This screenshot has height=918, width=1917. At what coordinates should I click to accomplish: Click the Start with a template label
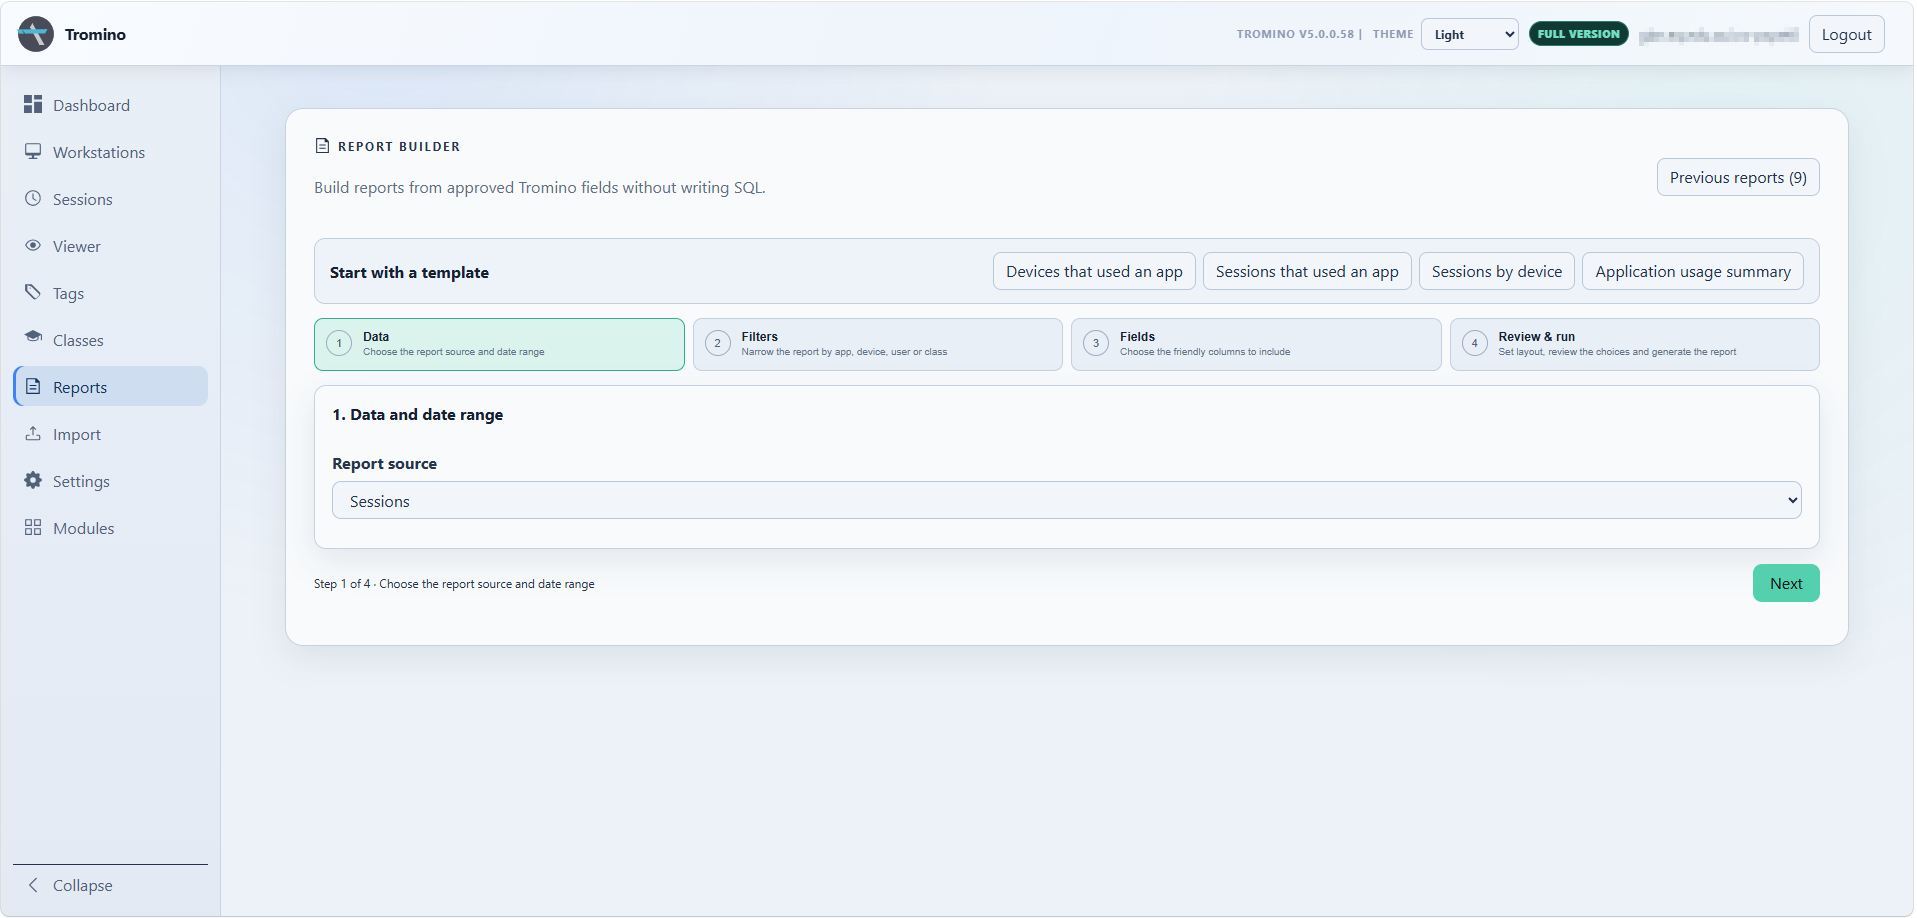tap(409, 272)
